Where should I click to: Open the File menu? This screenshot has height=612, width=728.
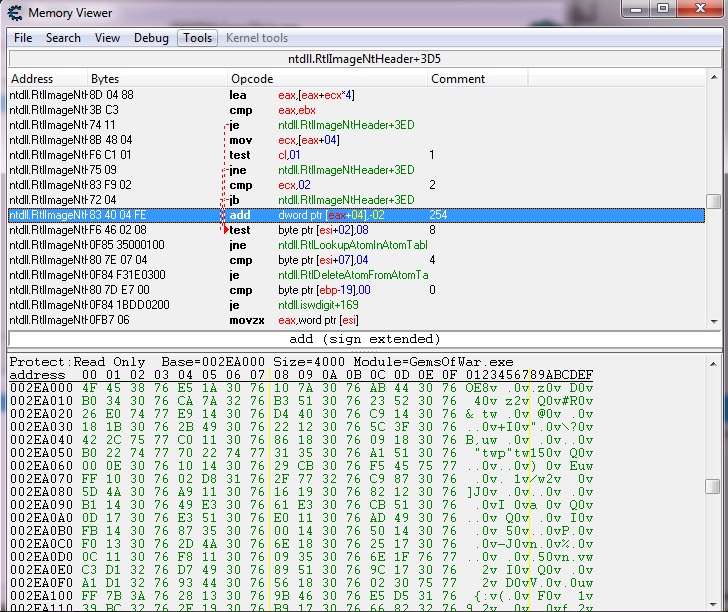[23, 38]
